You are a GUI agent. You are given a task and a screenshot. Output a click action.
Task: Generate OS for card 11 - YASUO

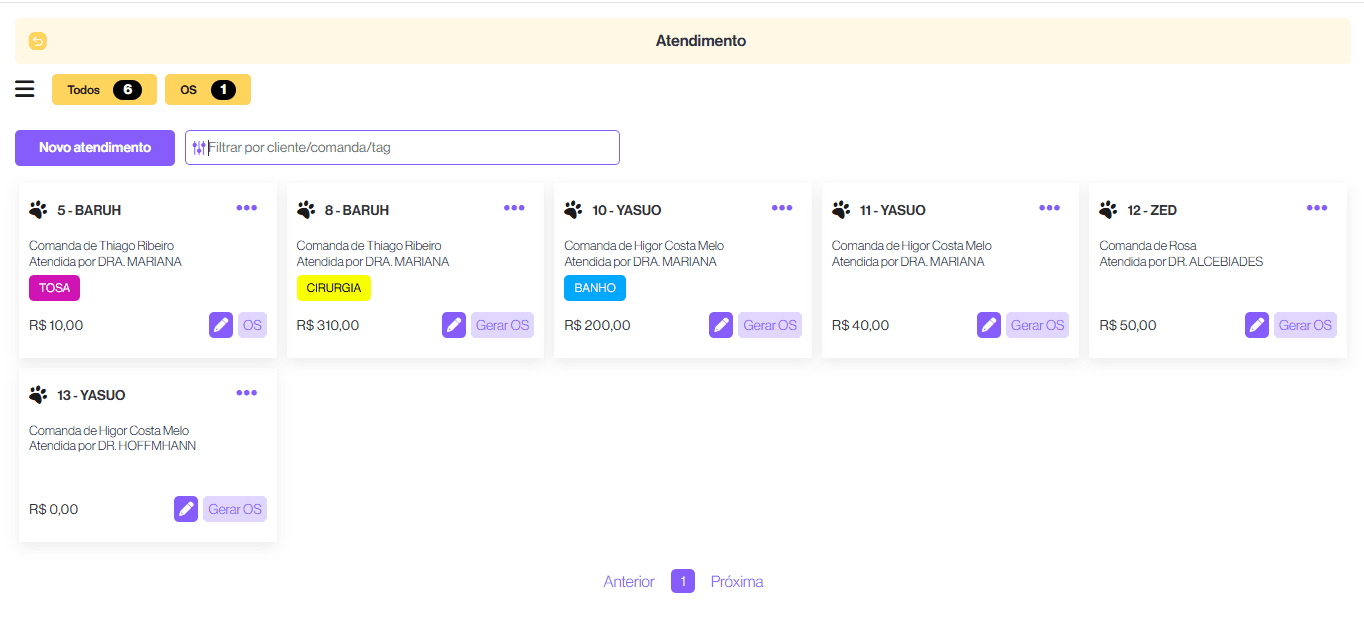(1038, 325)
